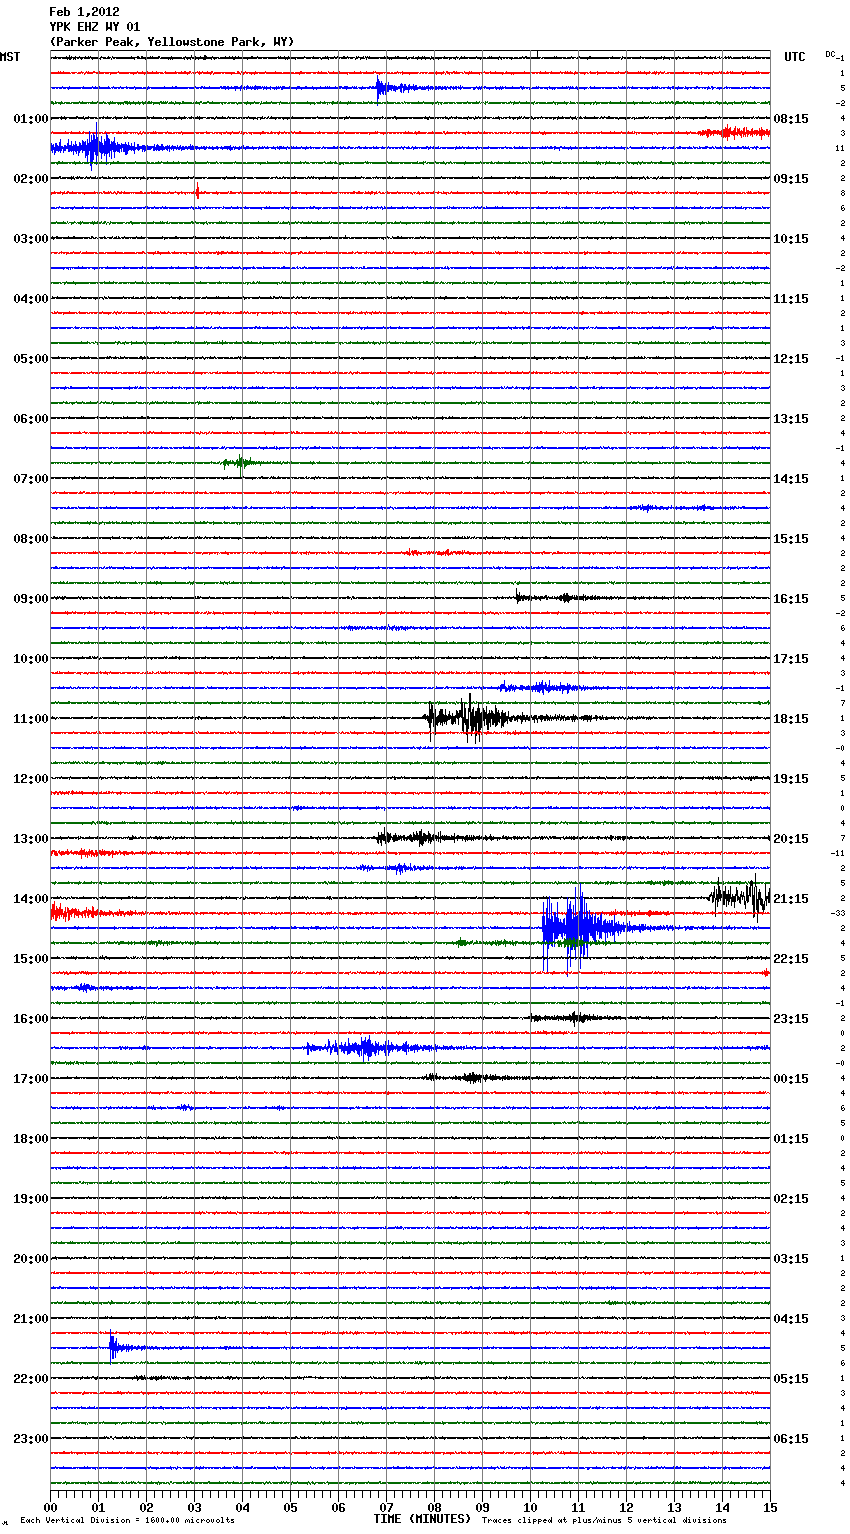Click the 23:15 UTC time label
850x1534 pixels.
(x=791, y=1019)
